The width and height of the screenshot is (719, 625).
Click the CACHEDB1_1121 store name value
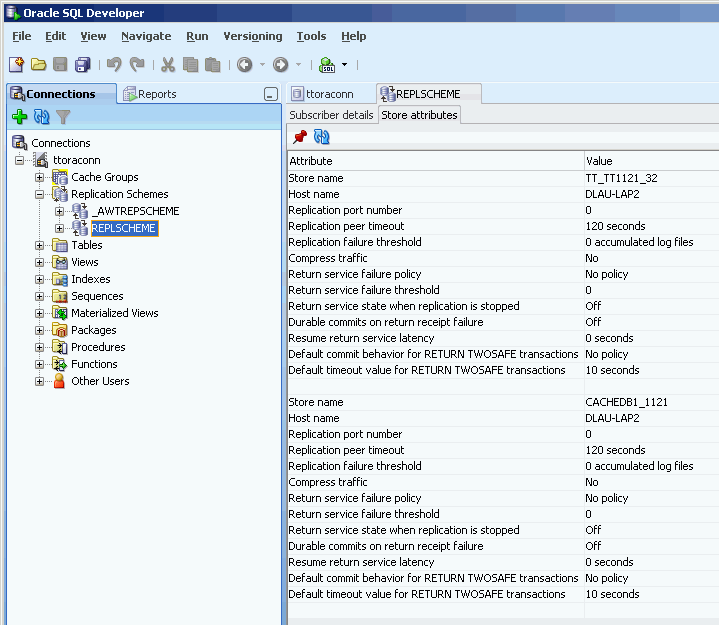click(626, 402)
